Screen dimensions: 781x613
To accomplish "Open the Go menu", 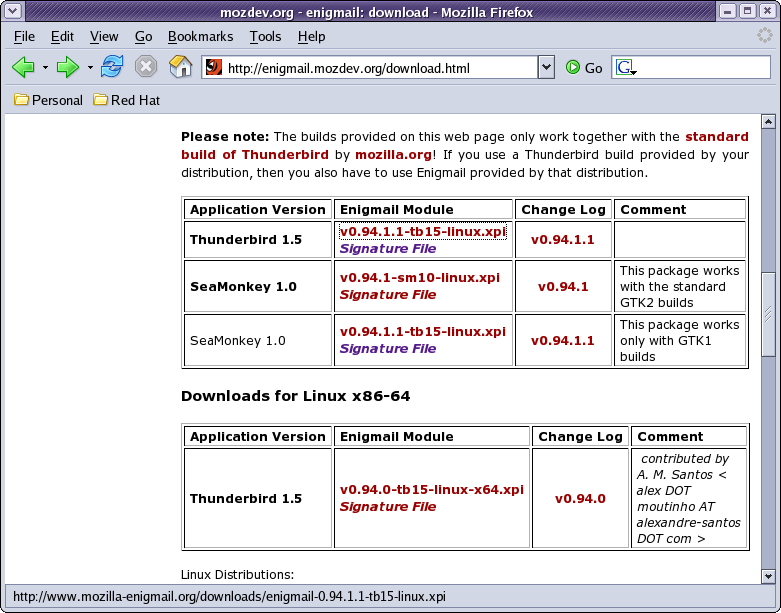I will point(143,36).
